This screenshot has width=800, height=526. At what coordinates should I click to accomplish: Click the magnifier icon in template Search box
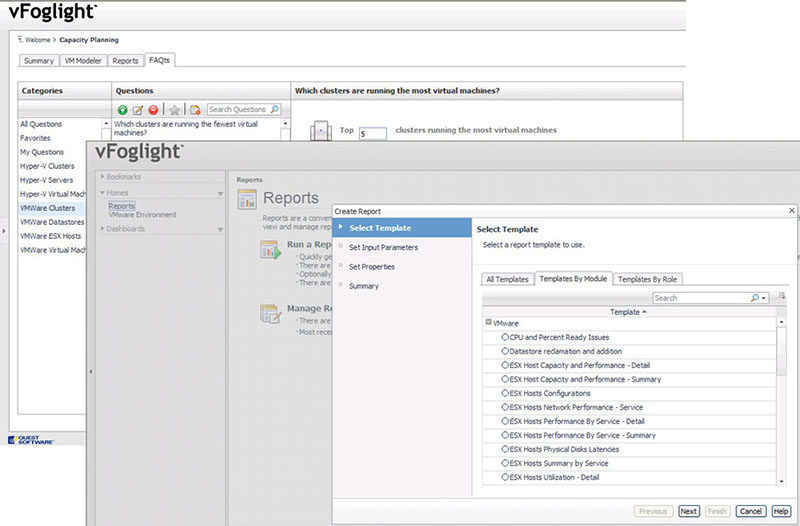755,298
